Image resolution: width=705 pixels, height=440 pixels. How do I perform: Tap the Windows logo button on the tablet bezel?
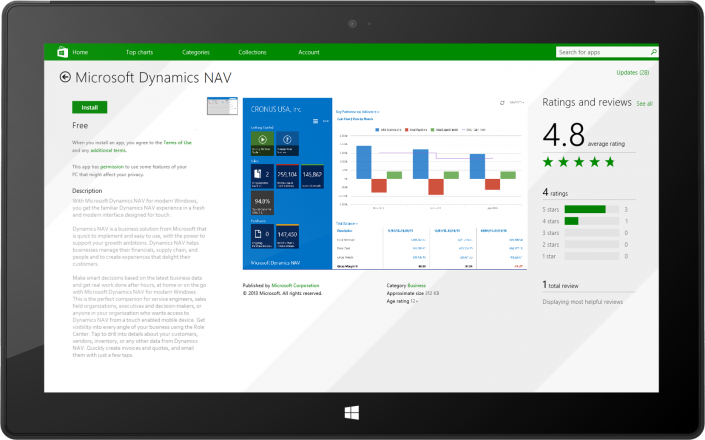click(x=352, y=413)
